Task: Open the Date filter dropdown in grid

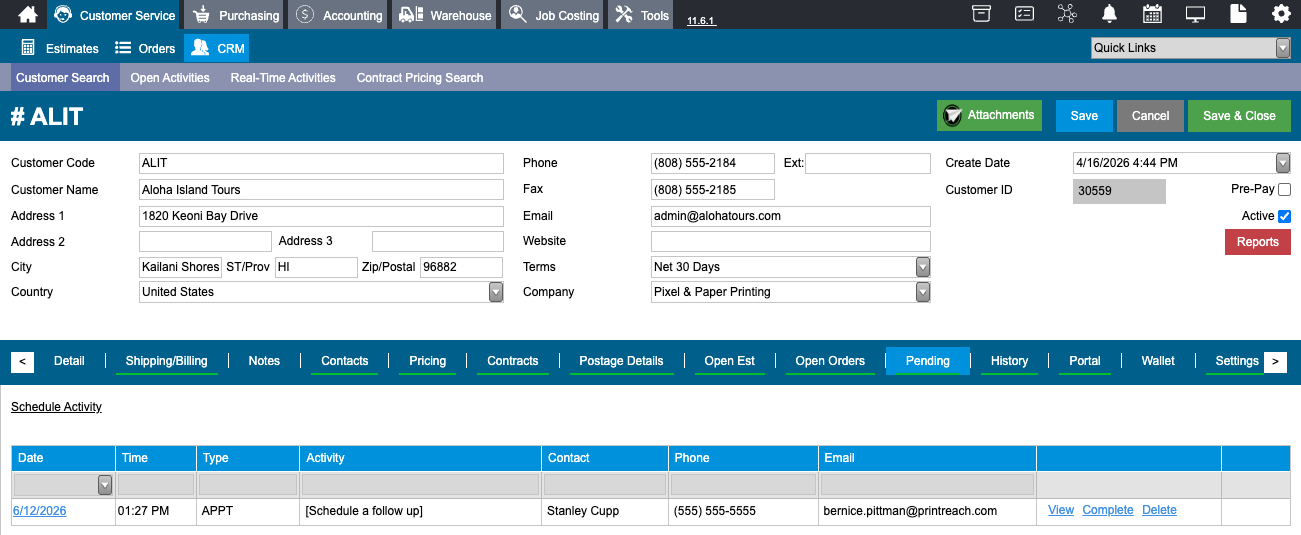Action: click(x=105, y=485)
